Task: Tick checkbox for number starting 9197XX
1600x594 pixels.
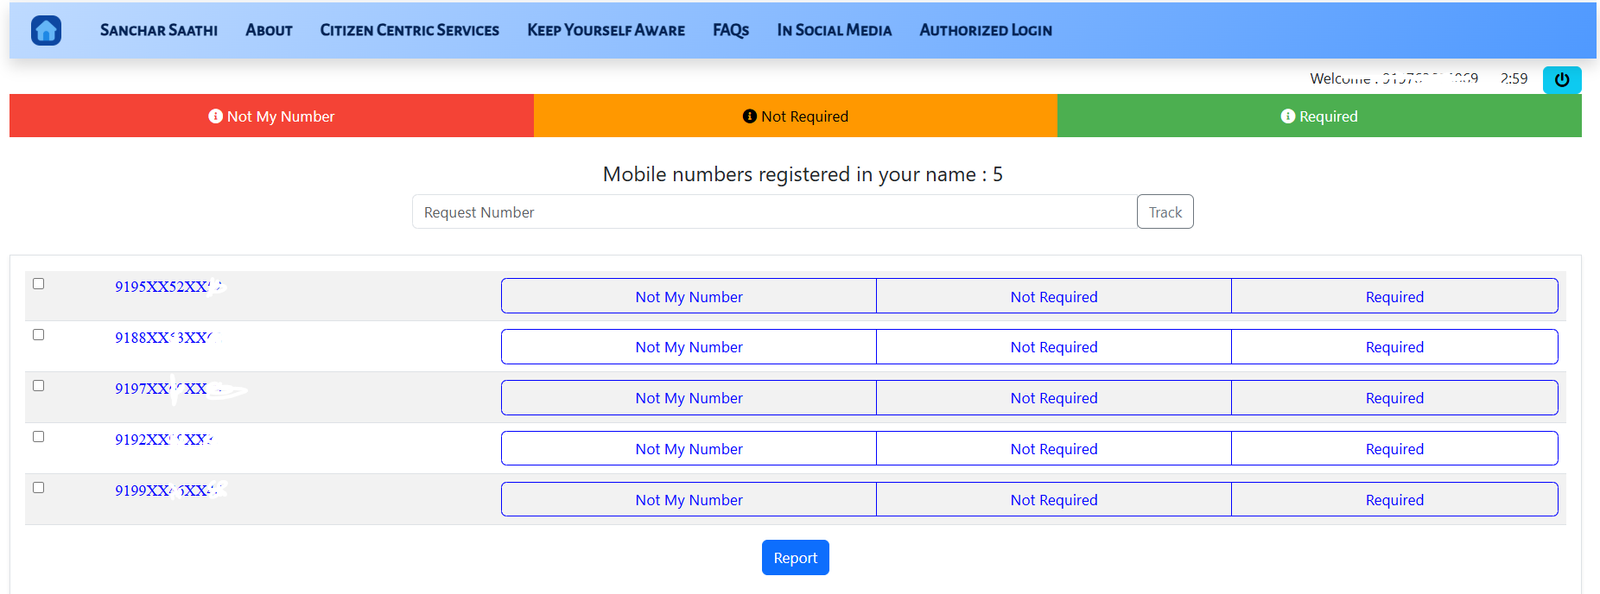Action: (x=39, y=386)
